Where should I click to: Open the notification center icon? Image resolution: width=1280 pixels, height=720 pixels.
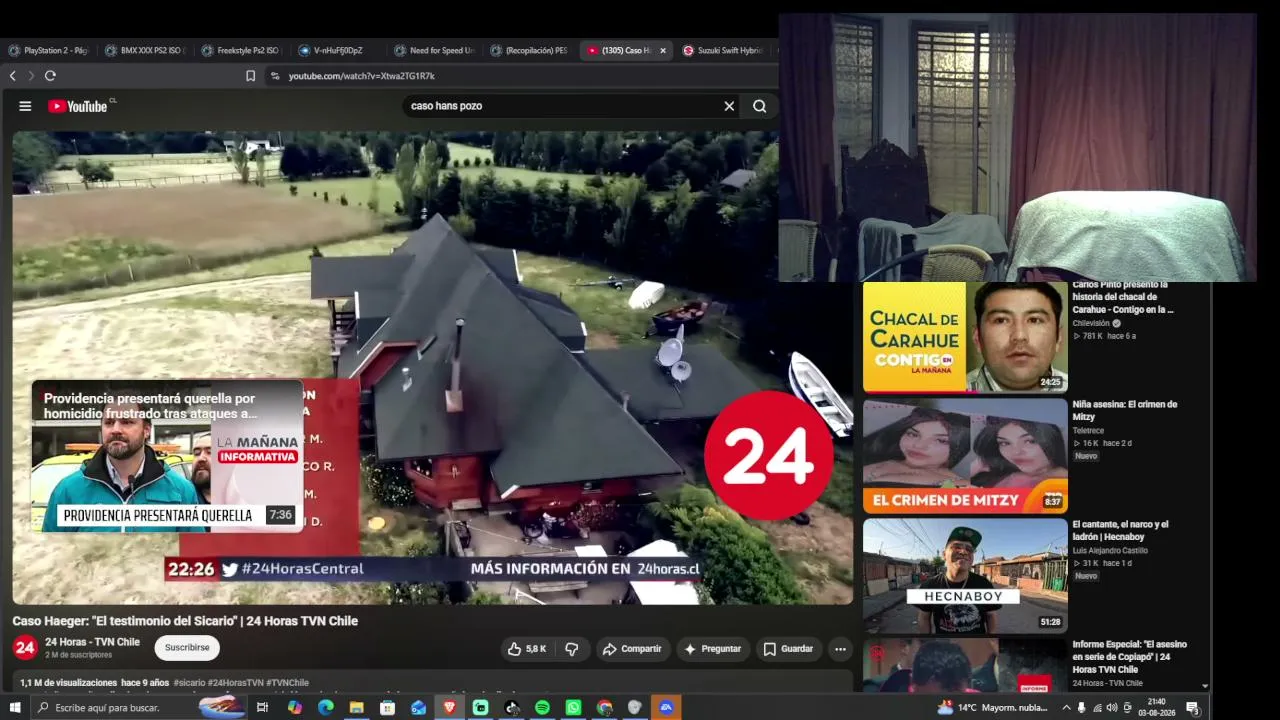tap(1192, 708)
